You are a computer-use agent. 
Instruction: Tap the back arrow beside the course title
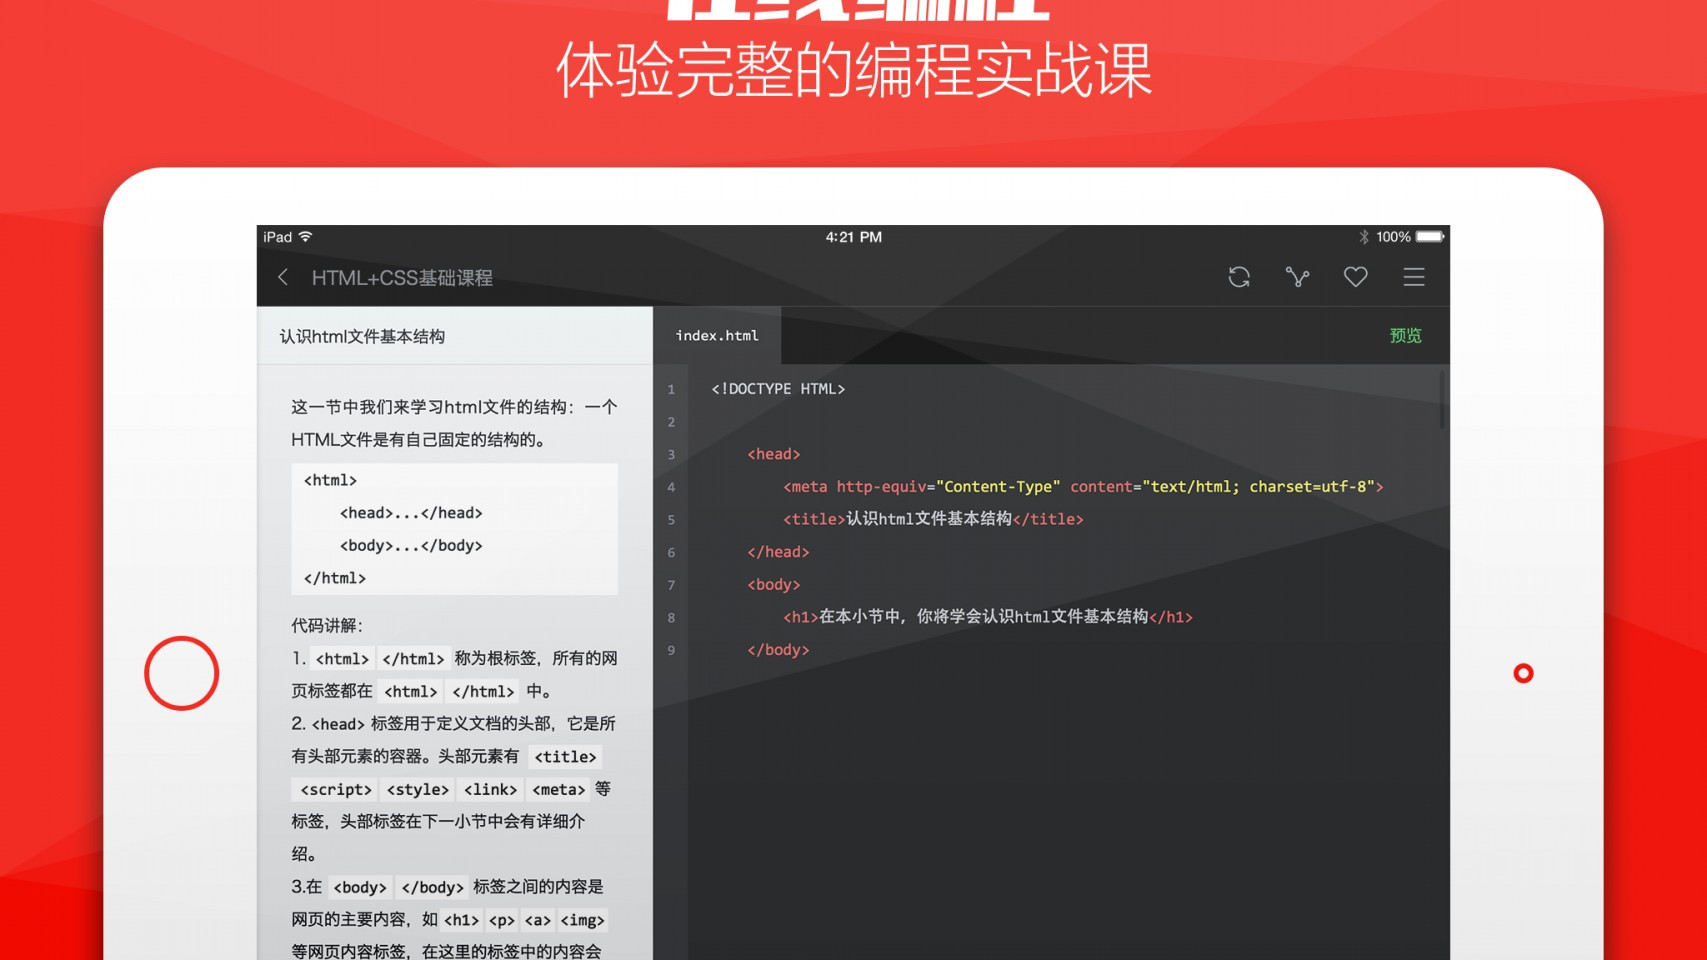(283, 277)
